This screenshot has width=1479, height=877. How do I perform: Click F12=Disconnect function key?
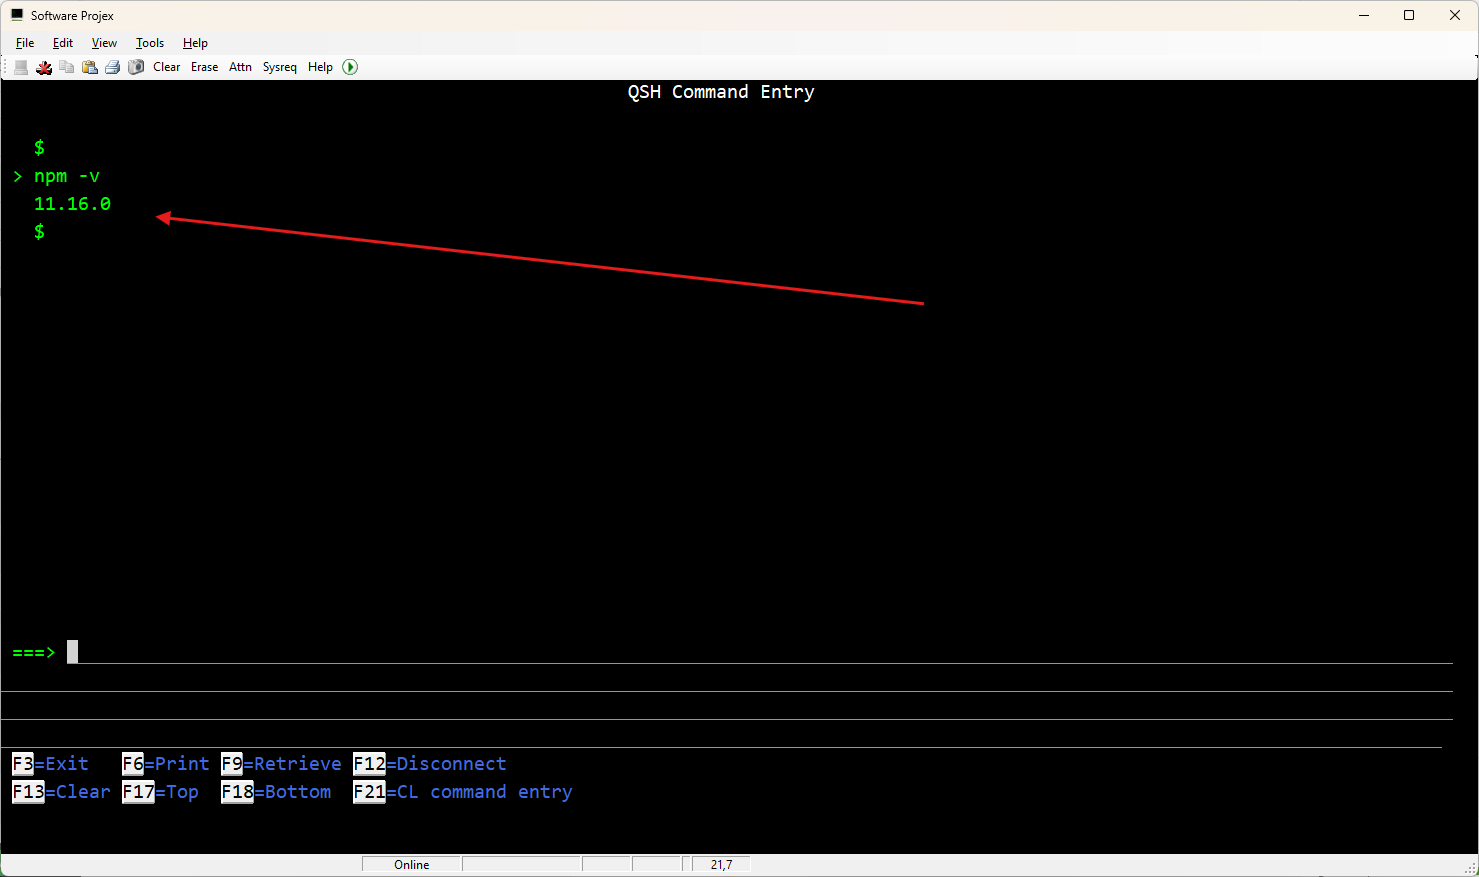coord(430,764)
